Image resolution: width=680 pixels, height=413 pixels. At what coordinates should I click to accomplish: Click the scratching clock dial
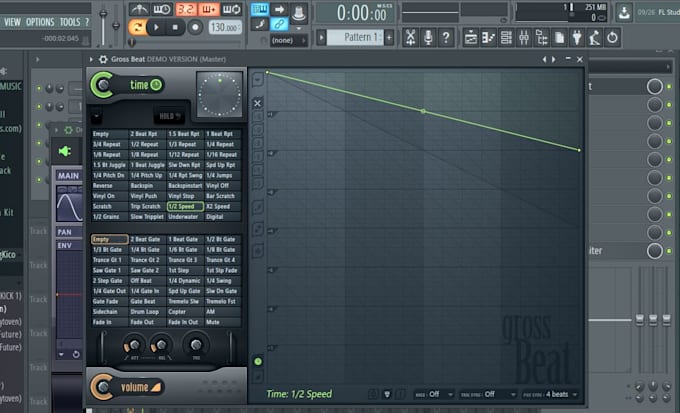pos(220,94)
